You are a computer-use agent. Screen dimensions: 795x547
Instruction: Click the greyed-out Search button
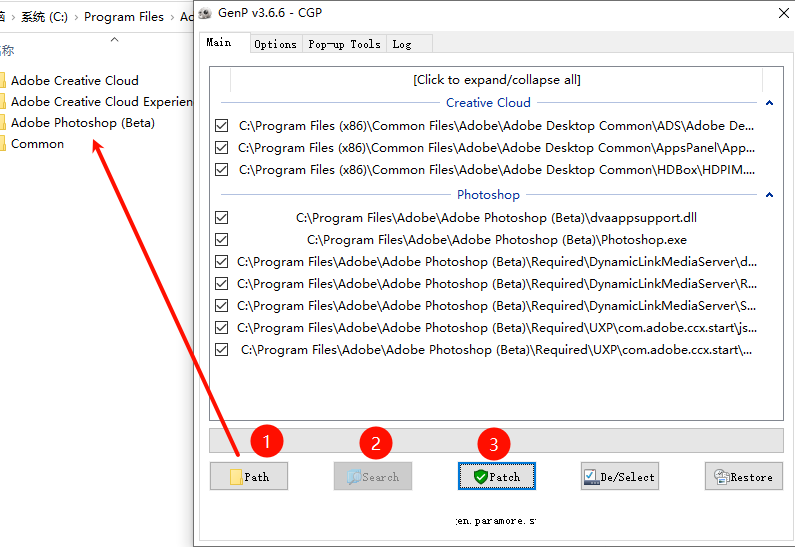373,476
